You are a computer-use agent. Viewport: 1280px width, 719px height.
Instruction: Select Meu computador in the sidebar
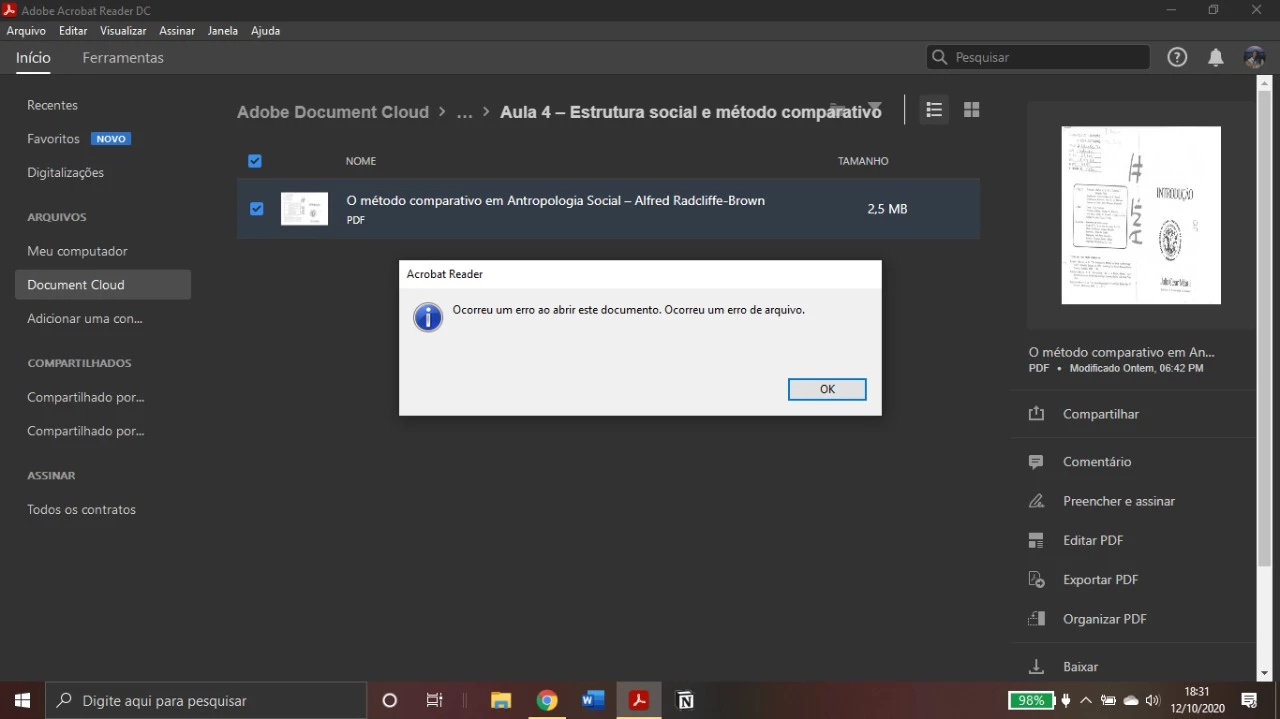(77, 251)
